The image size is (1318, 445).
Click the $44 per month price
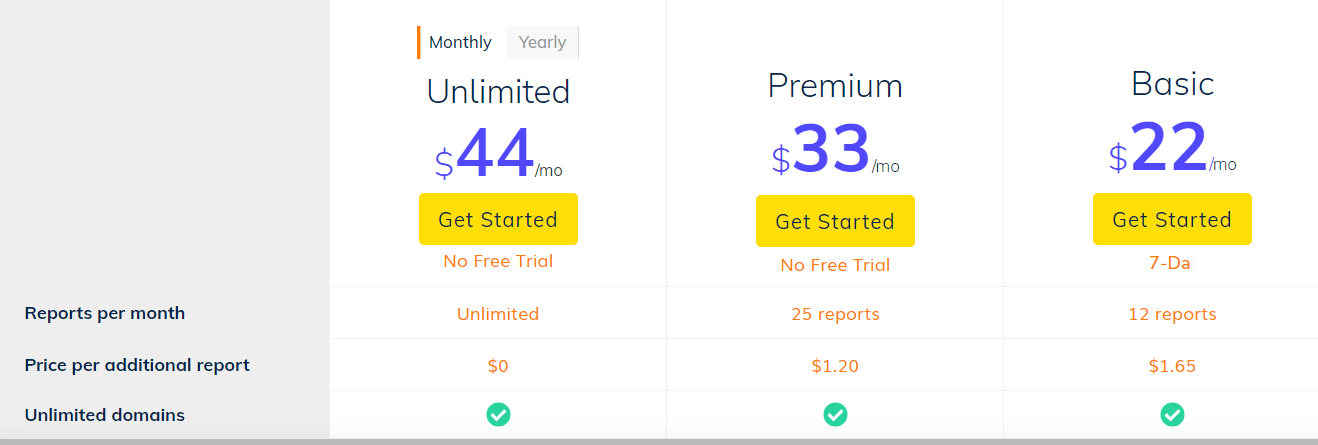point(498,154)
